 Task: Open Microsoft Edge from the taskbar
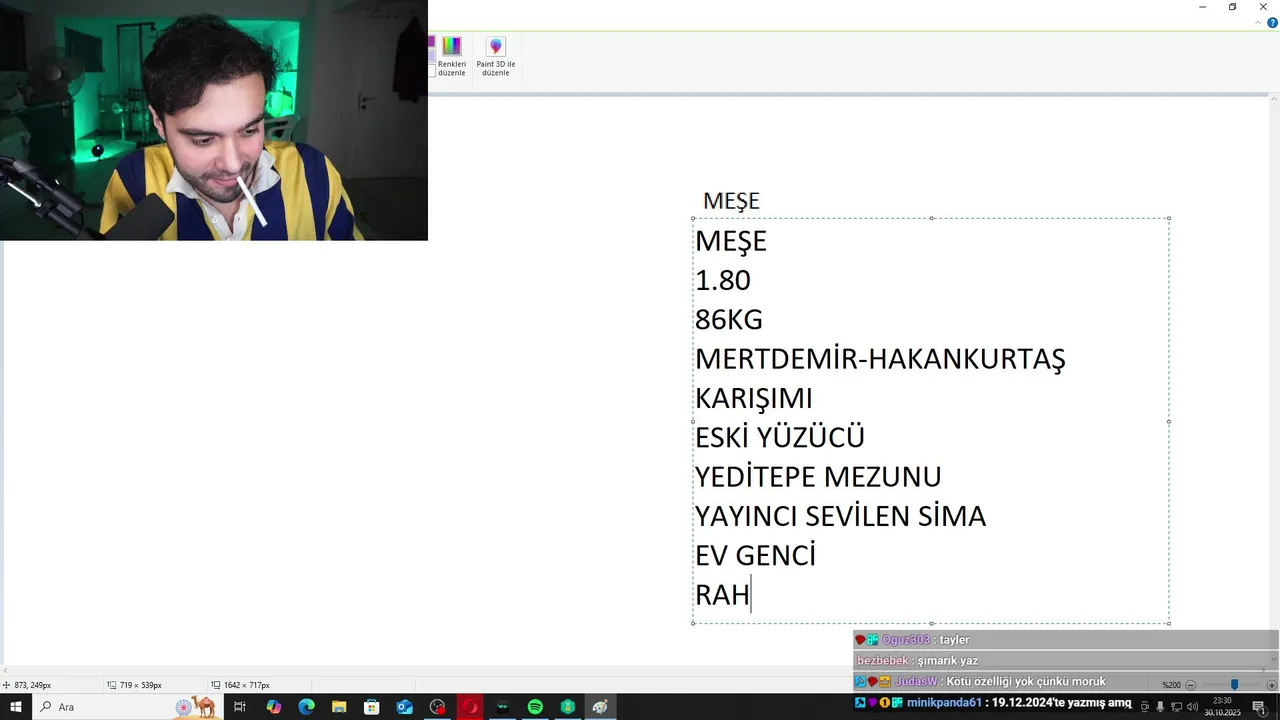click(306, 707)
